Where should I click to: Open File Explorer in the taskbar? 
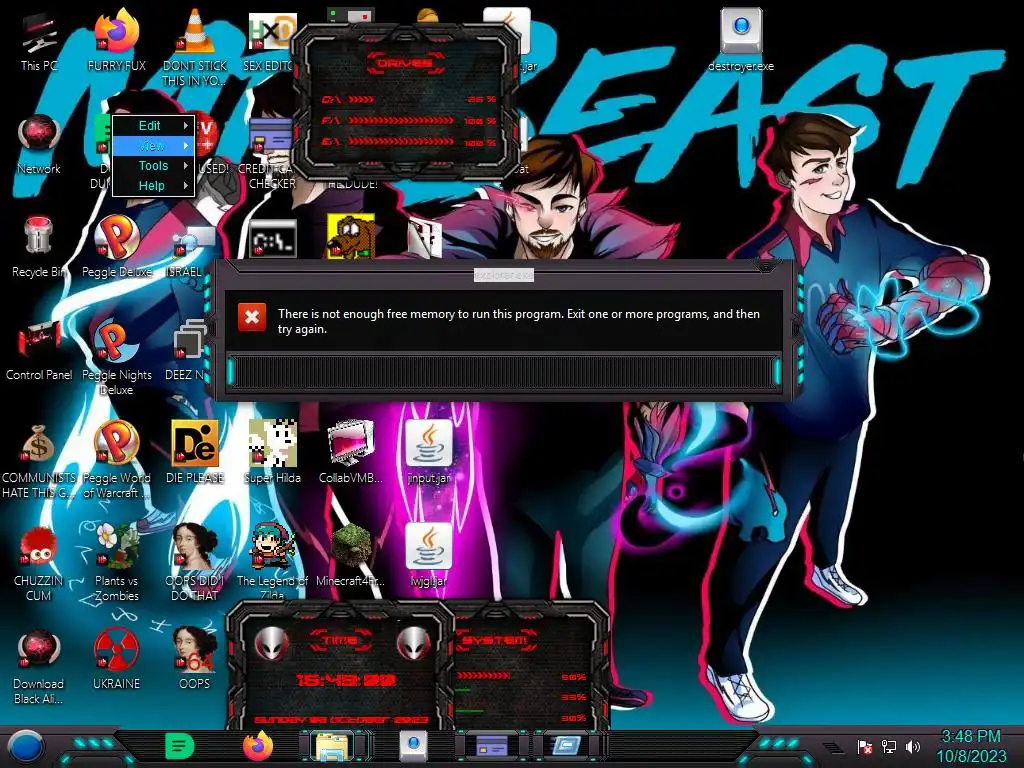pyautogui.click(x=333, y=746)
